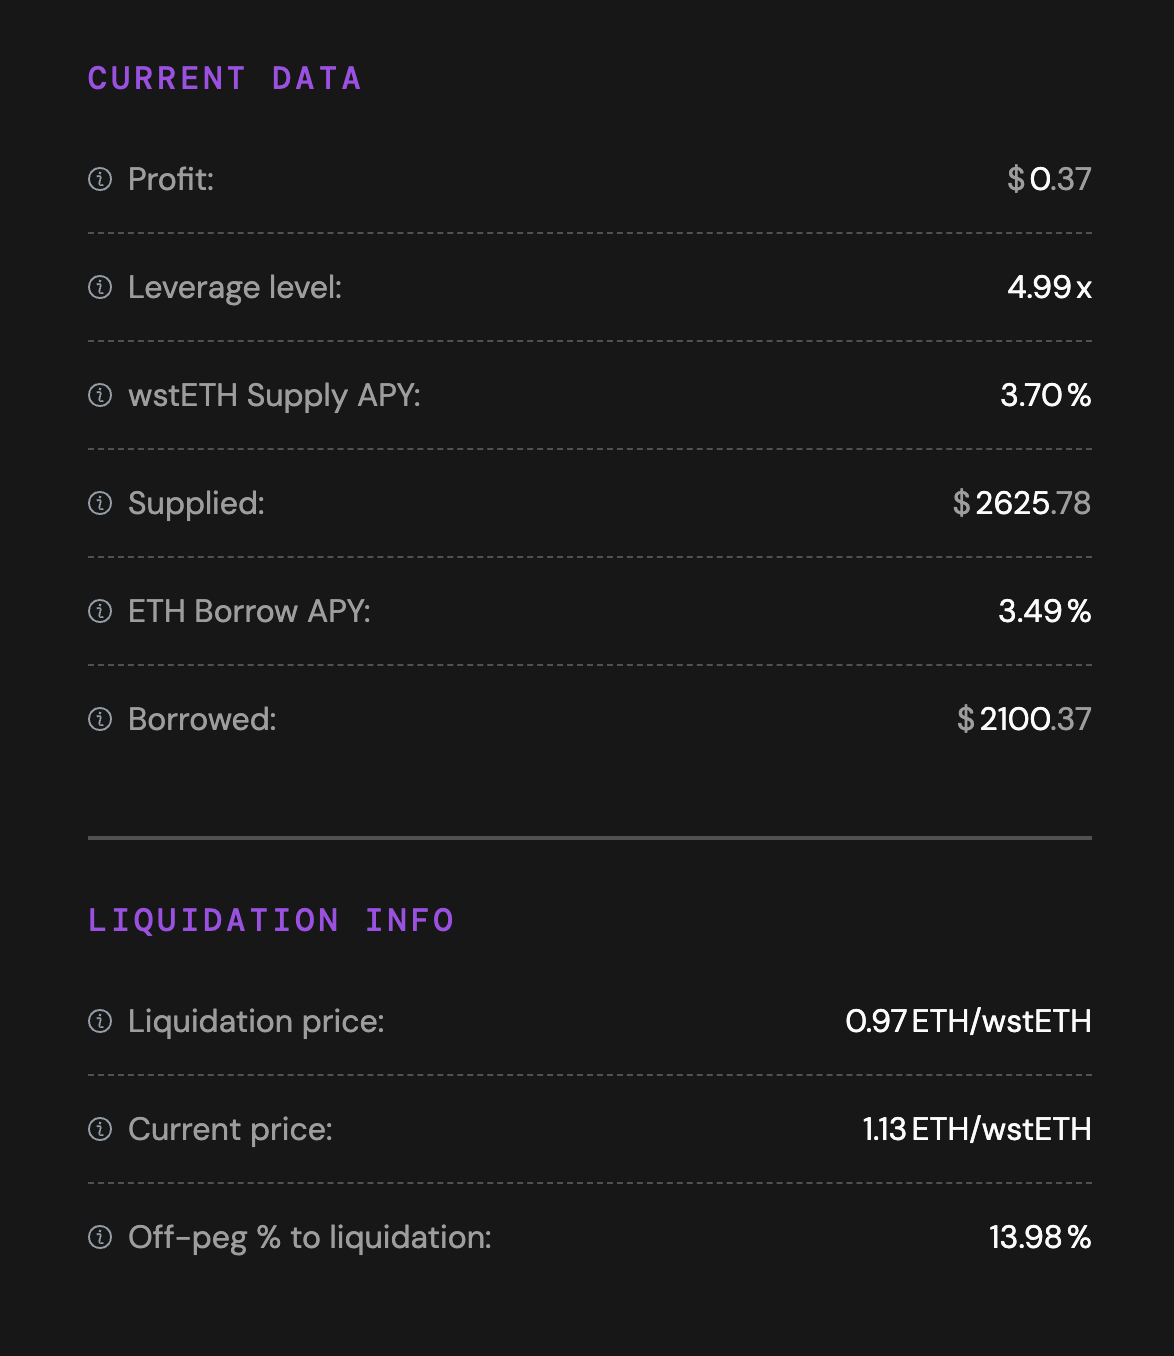Click the info icon next to Current price
Screen dimensions: 1174x1356
click(100, 1129)
